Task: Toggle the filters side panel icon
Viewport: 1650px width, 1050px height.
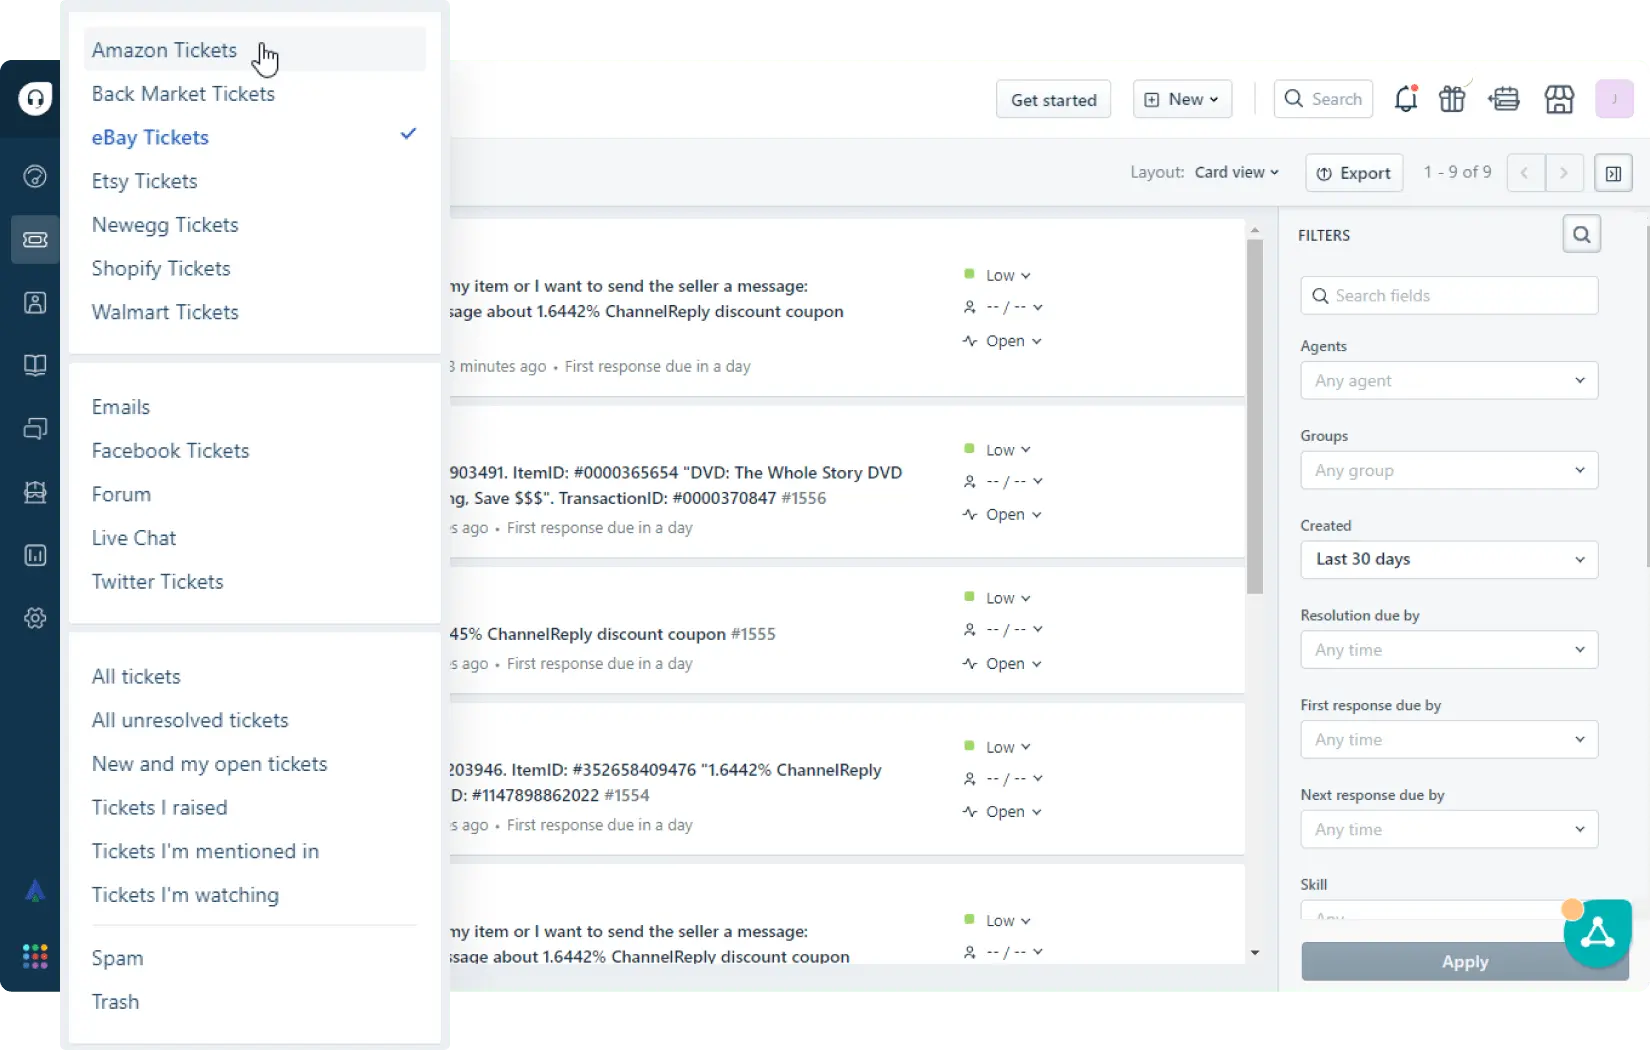Action: [1613, 173]
